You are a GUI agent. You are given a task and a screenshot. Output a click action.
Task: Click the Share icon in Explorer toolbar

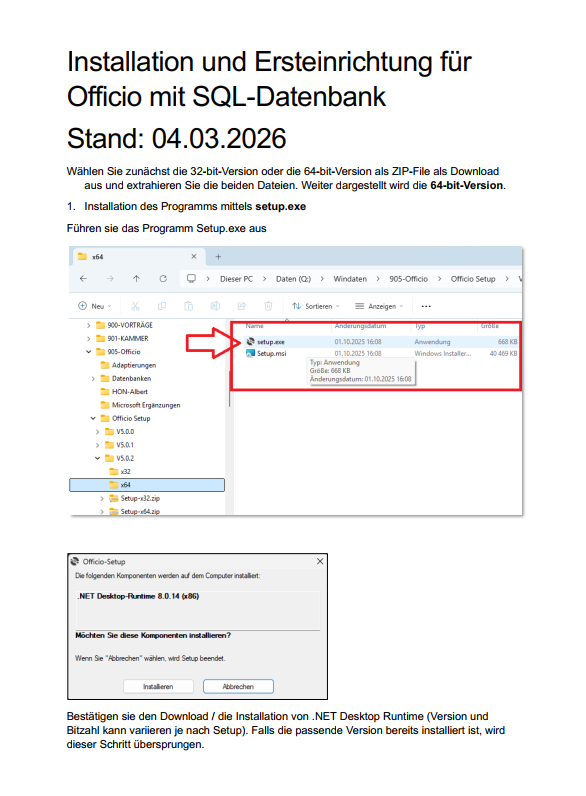(x=242, y=306)
